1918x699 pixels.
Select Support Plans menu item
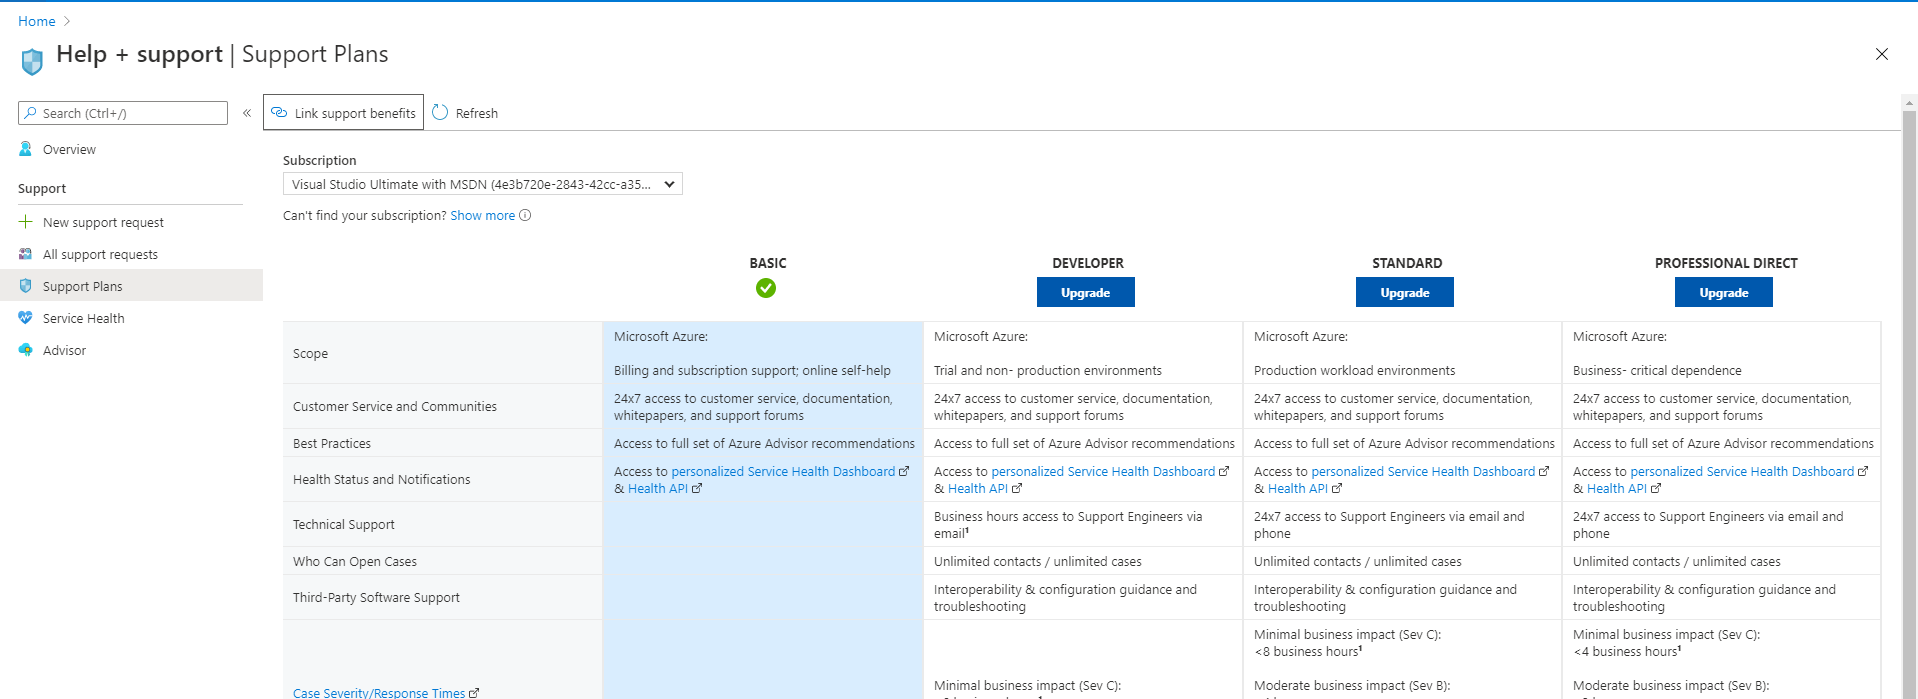pos(131,286)
